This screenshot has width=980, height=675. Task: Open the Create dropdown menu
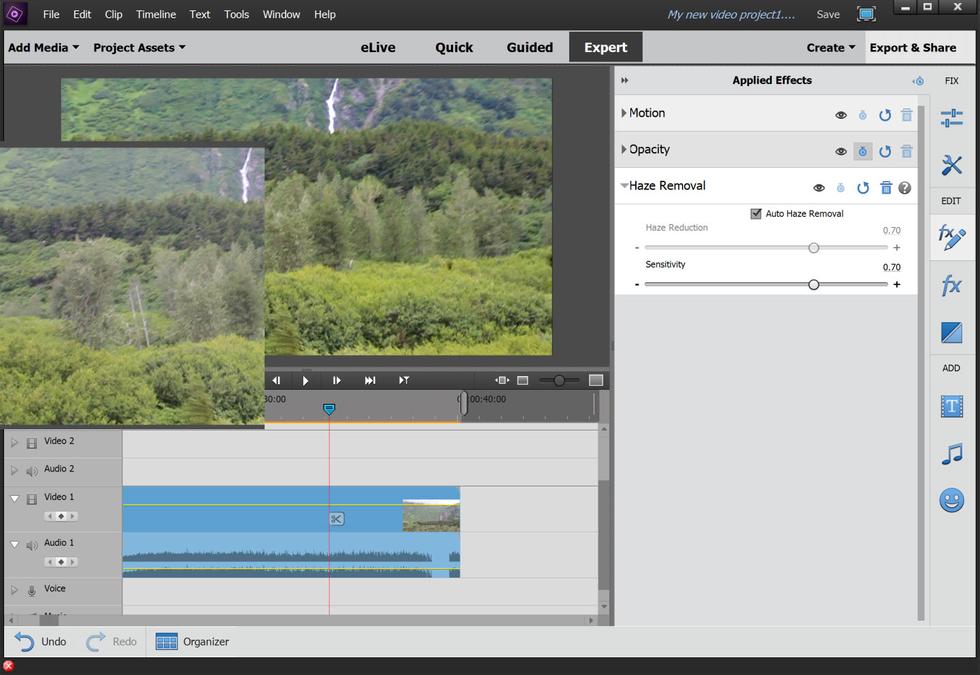(831, 47)
